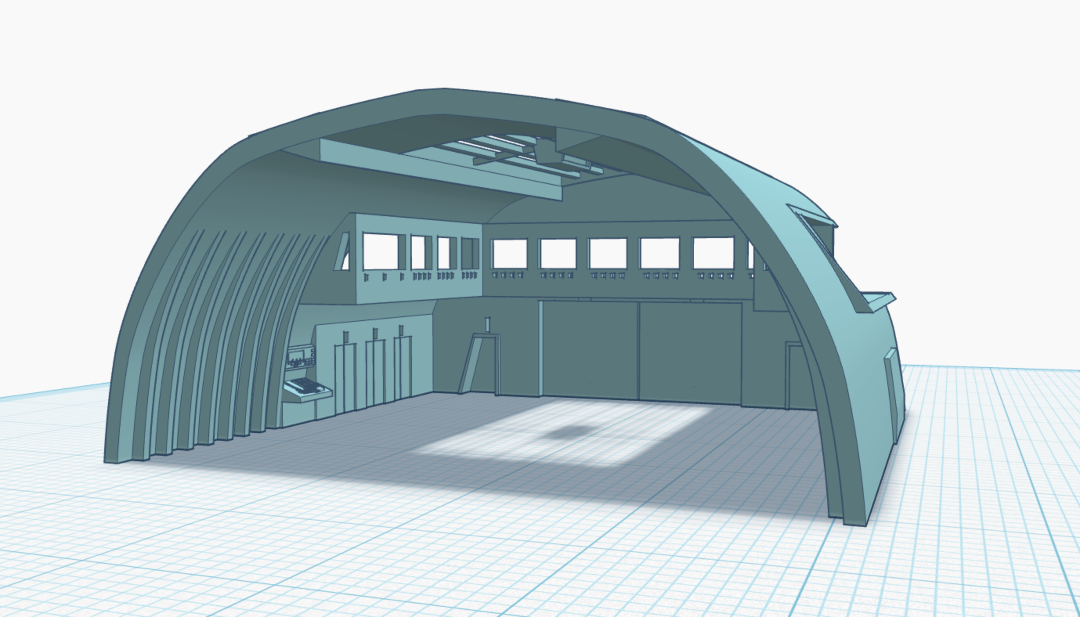Click the control console keyboard panel inside hangar
1080x617 pixels.
[x=307, y=388]
